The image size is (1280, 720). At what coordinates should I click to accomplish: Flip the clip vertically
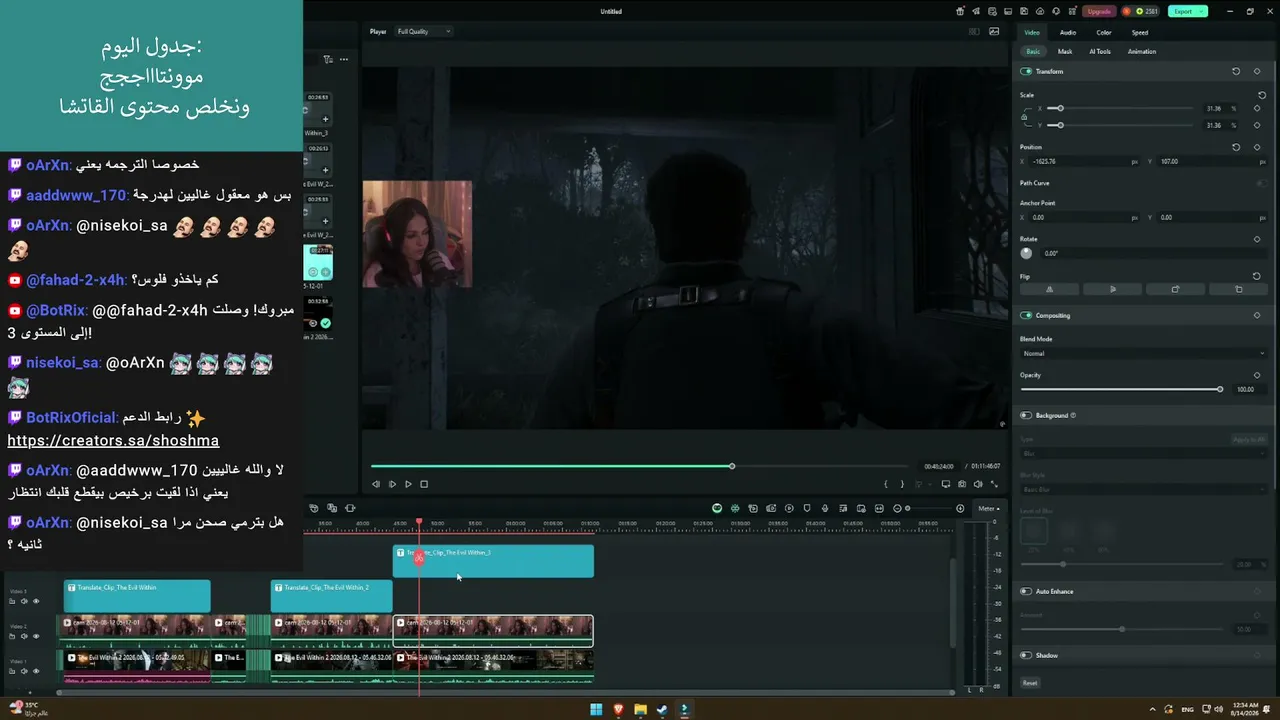pos(1112,289)
